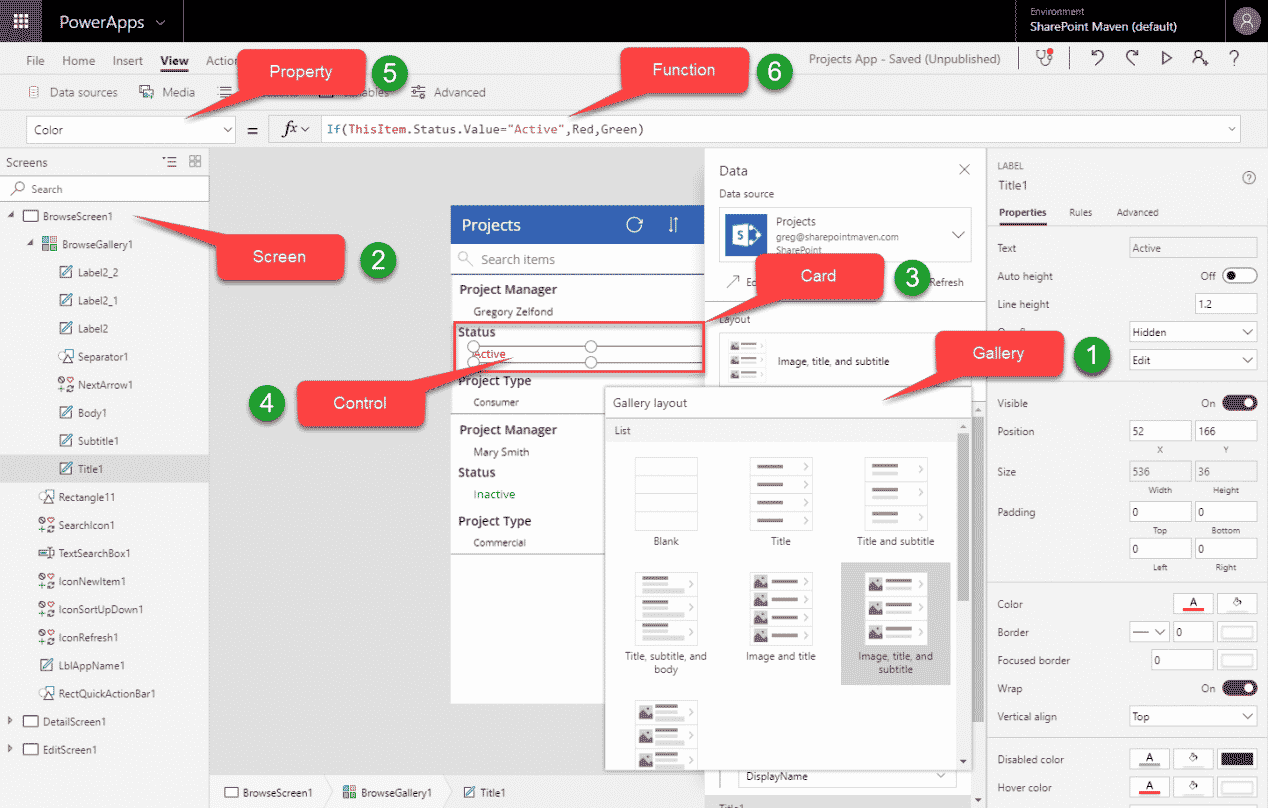Open Help with the question mark icon
This screenshot has width=1268, height=808.
pos(1234,59)
